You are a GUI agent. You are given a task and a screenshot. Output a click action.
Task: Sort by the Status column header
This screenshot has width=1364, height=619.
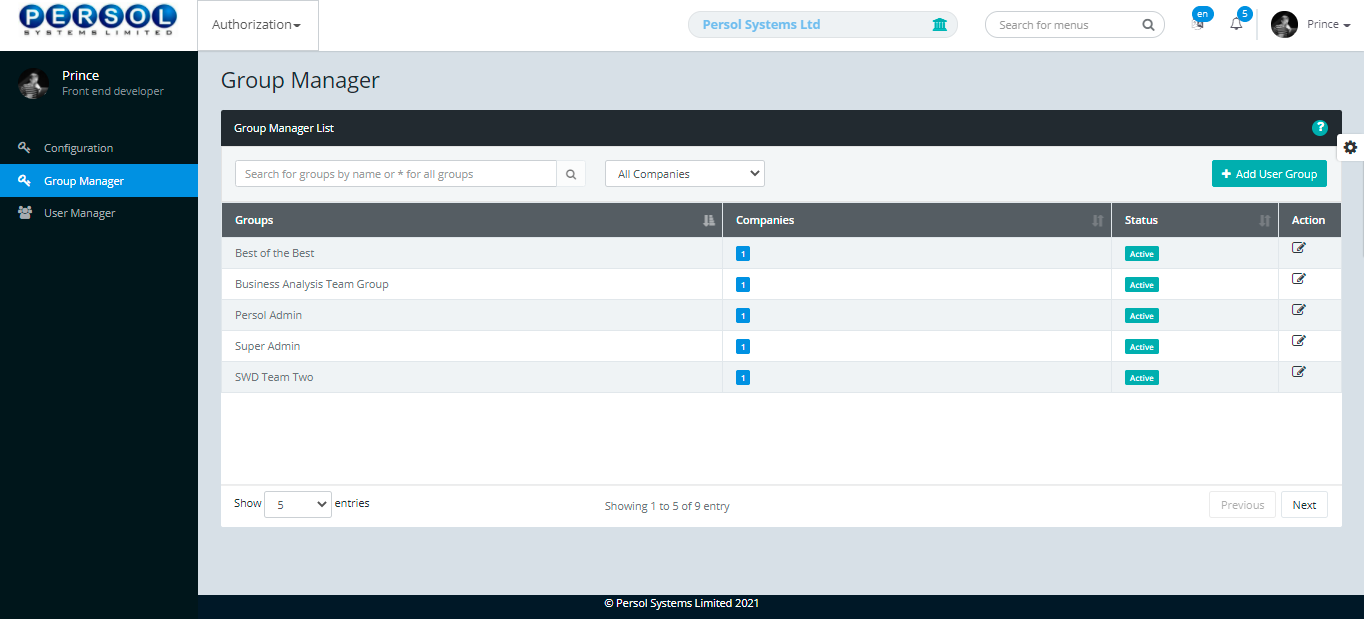click(x=1195, y=220)
